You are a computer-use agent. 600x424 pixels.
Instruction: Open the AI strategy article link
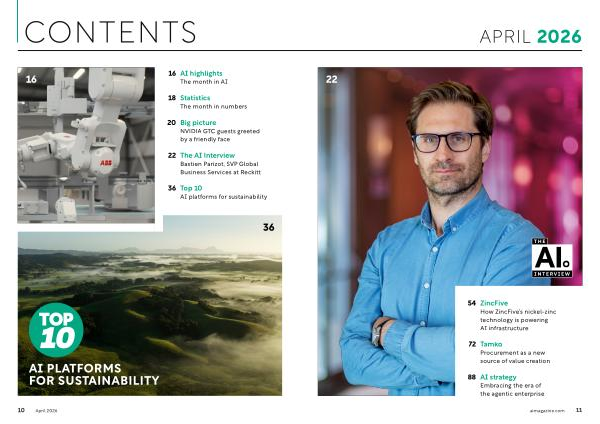501,376
